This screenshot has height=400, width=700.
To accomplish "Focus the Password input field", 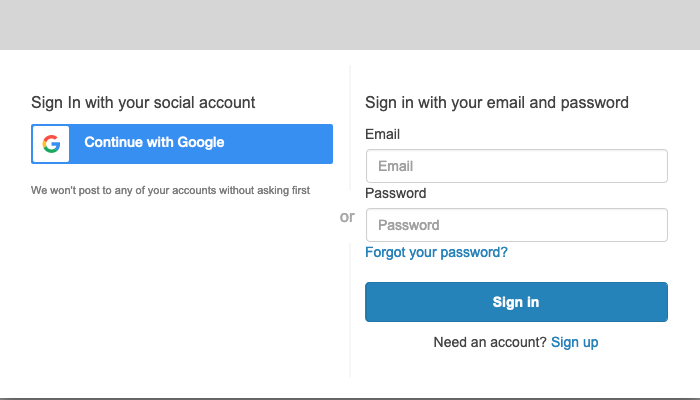I will (517, 225).
